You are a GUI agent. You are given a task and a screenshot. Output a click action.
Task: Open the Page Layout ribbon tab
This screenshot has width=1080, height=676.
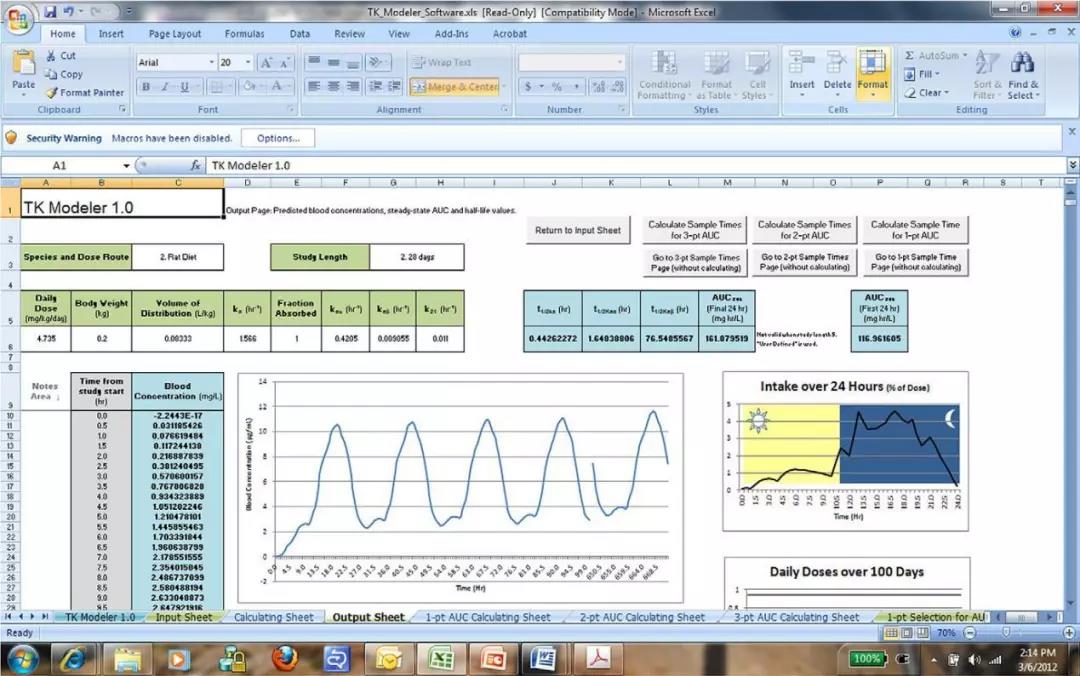174,33
